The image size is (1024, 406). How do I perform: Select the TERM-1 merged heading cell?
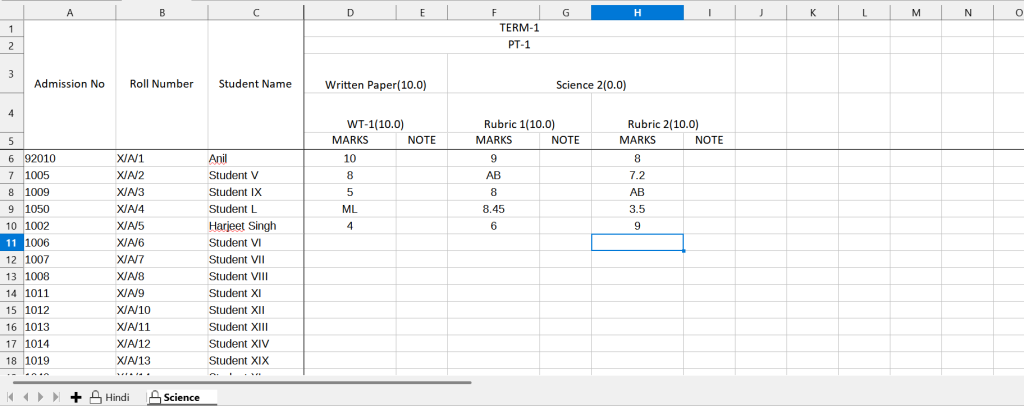519,28
